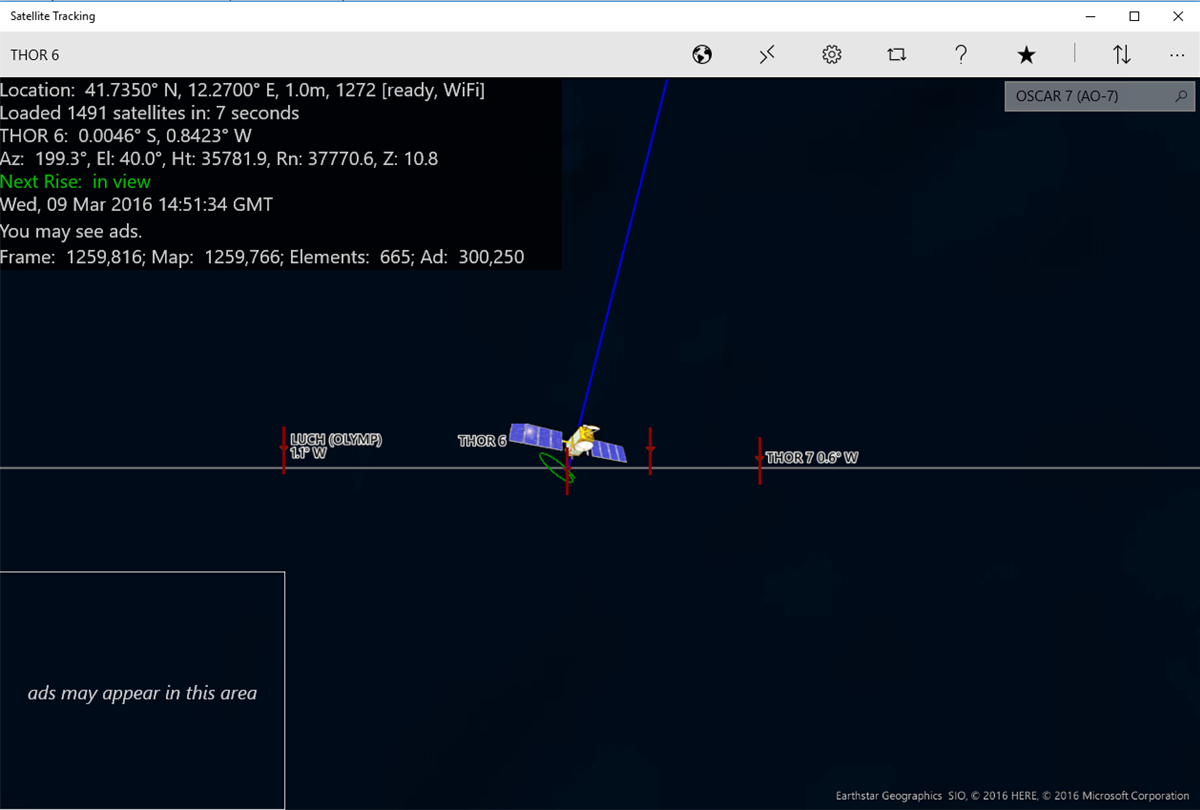Click the search magnifier icon
The image size is (1200, 810).
tap(1181, 97)
